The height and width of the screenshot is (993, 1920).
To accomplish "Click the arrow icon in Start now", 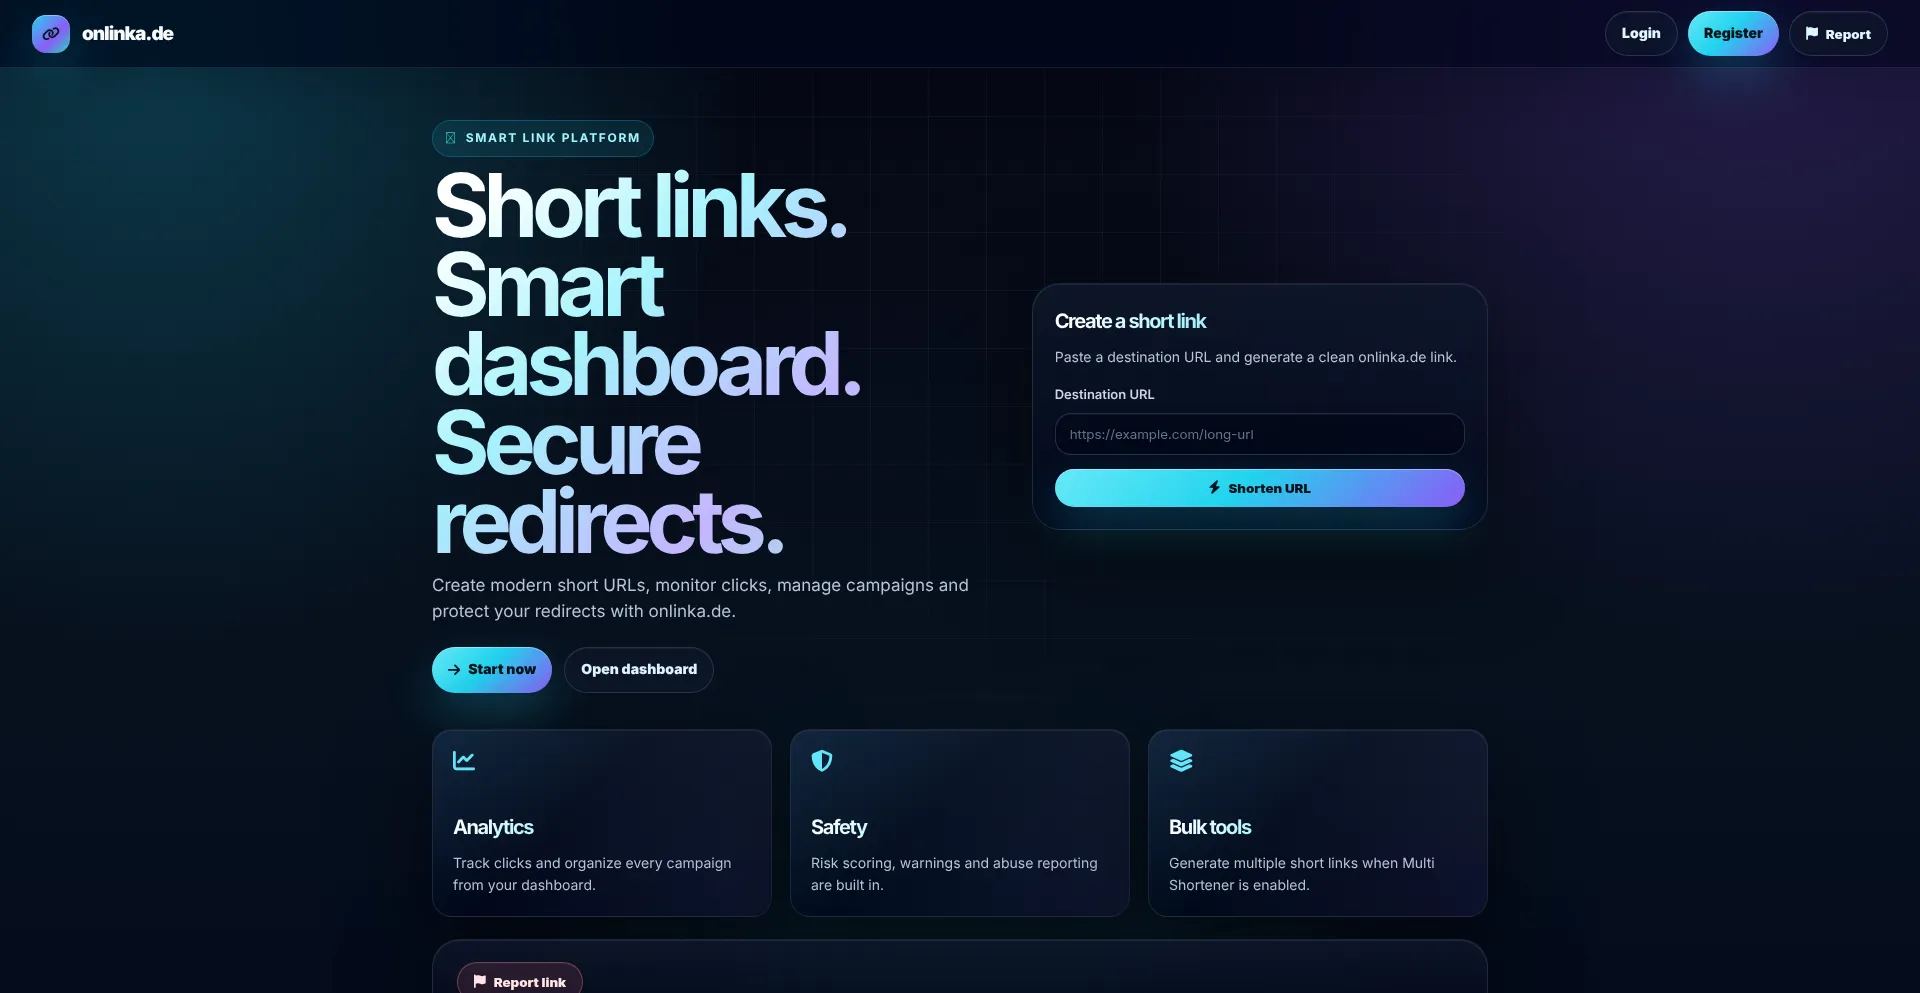I will point(454,670).
